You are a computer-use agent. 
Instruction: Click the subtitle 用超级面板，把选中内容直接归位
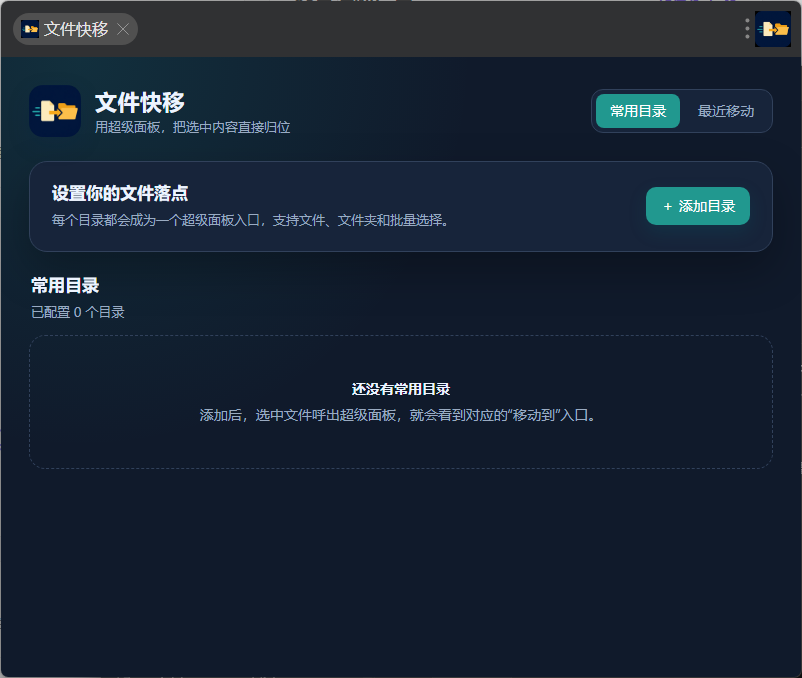[x=192, y=127]
